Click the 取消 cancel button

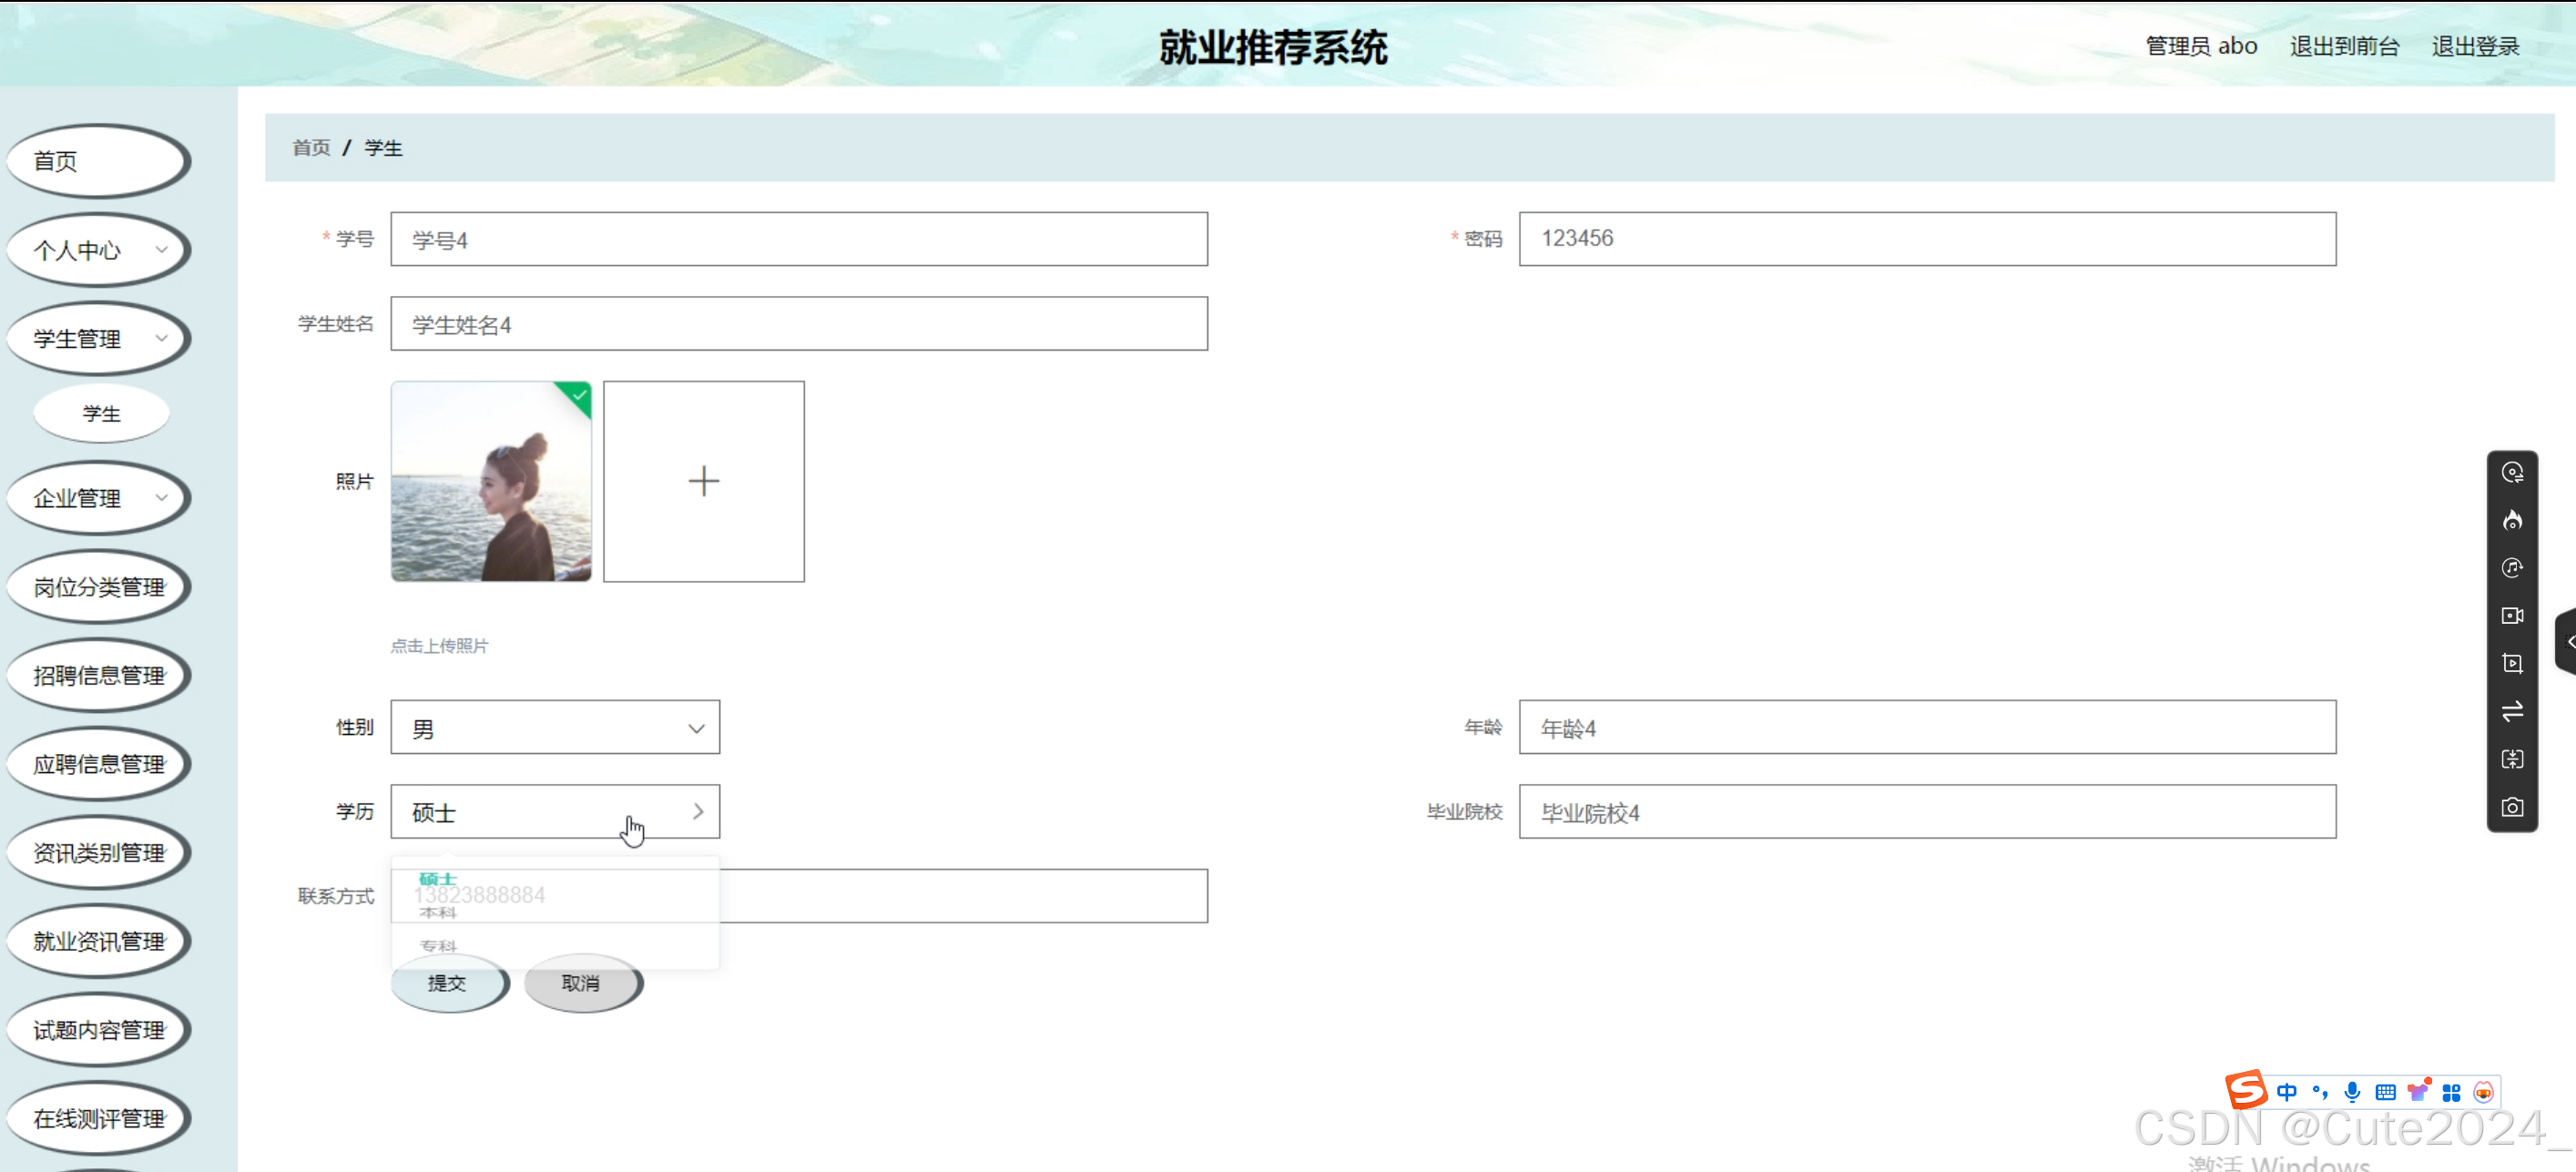point(582,984)
